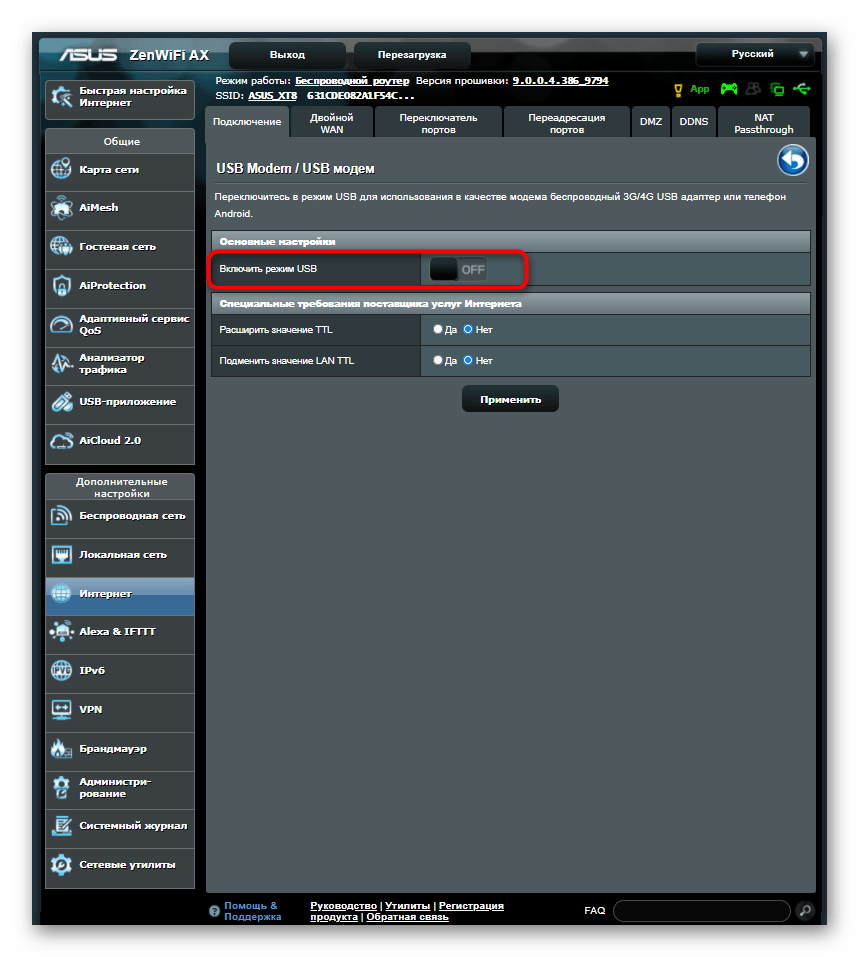
Task: Click the FAQ search magnifier icon
Action: click(x=804, y=911)
